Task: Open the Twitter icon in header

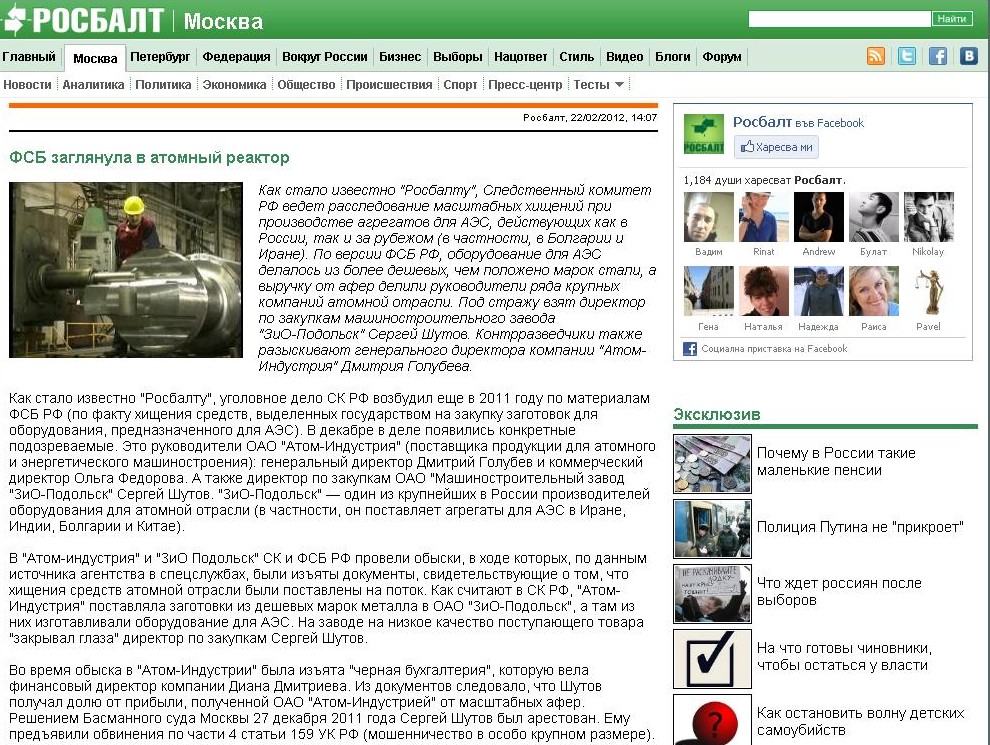Action: [907, 56]
